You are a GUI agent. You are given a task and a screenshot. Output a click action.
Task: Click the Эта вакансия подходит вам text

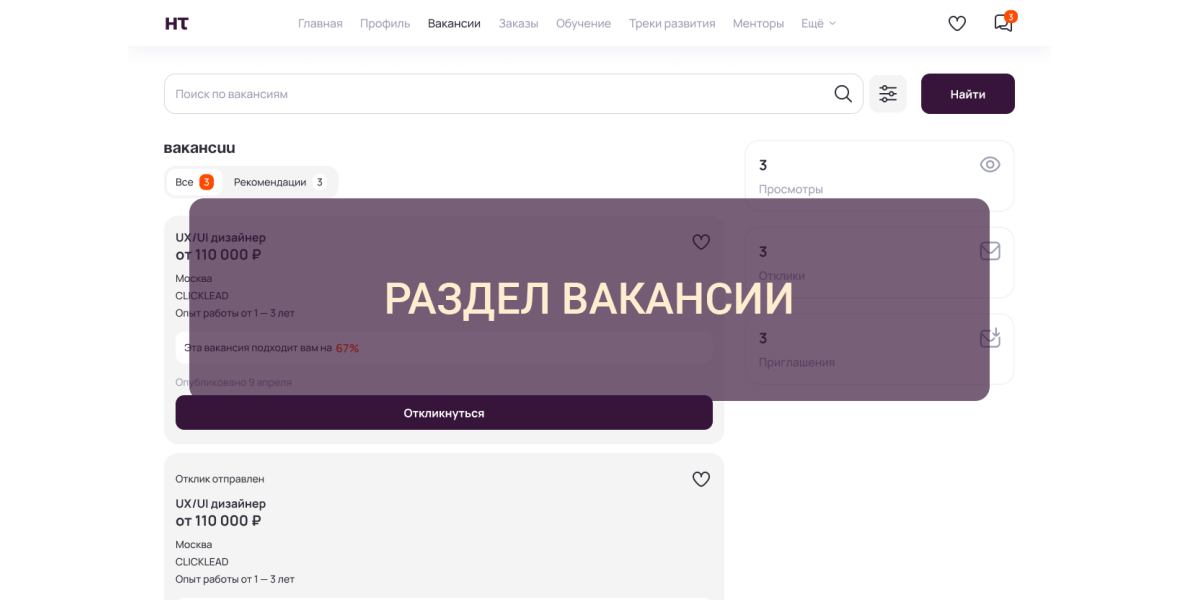258,348
